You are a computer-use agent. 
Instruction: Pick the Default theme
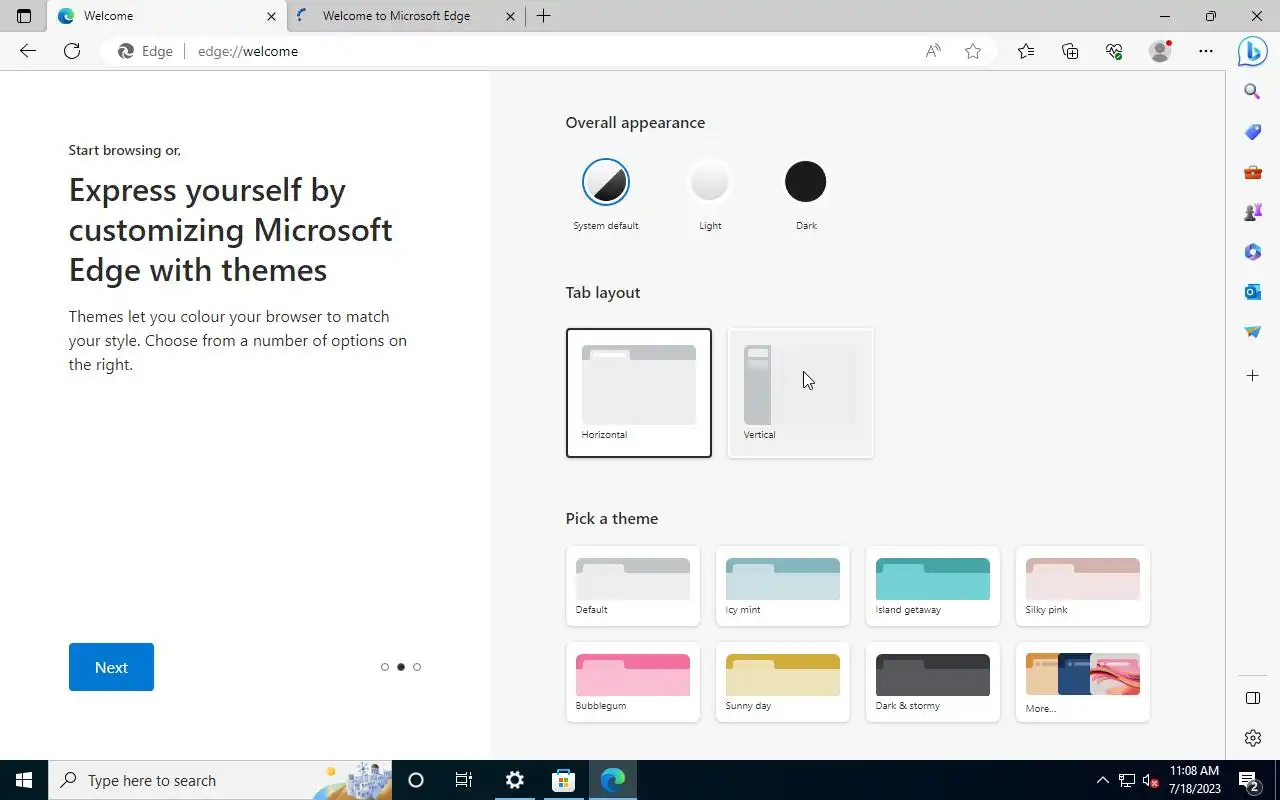tap(633, 586)
